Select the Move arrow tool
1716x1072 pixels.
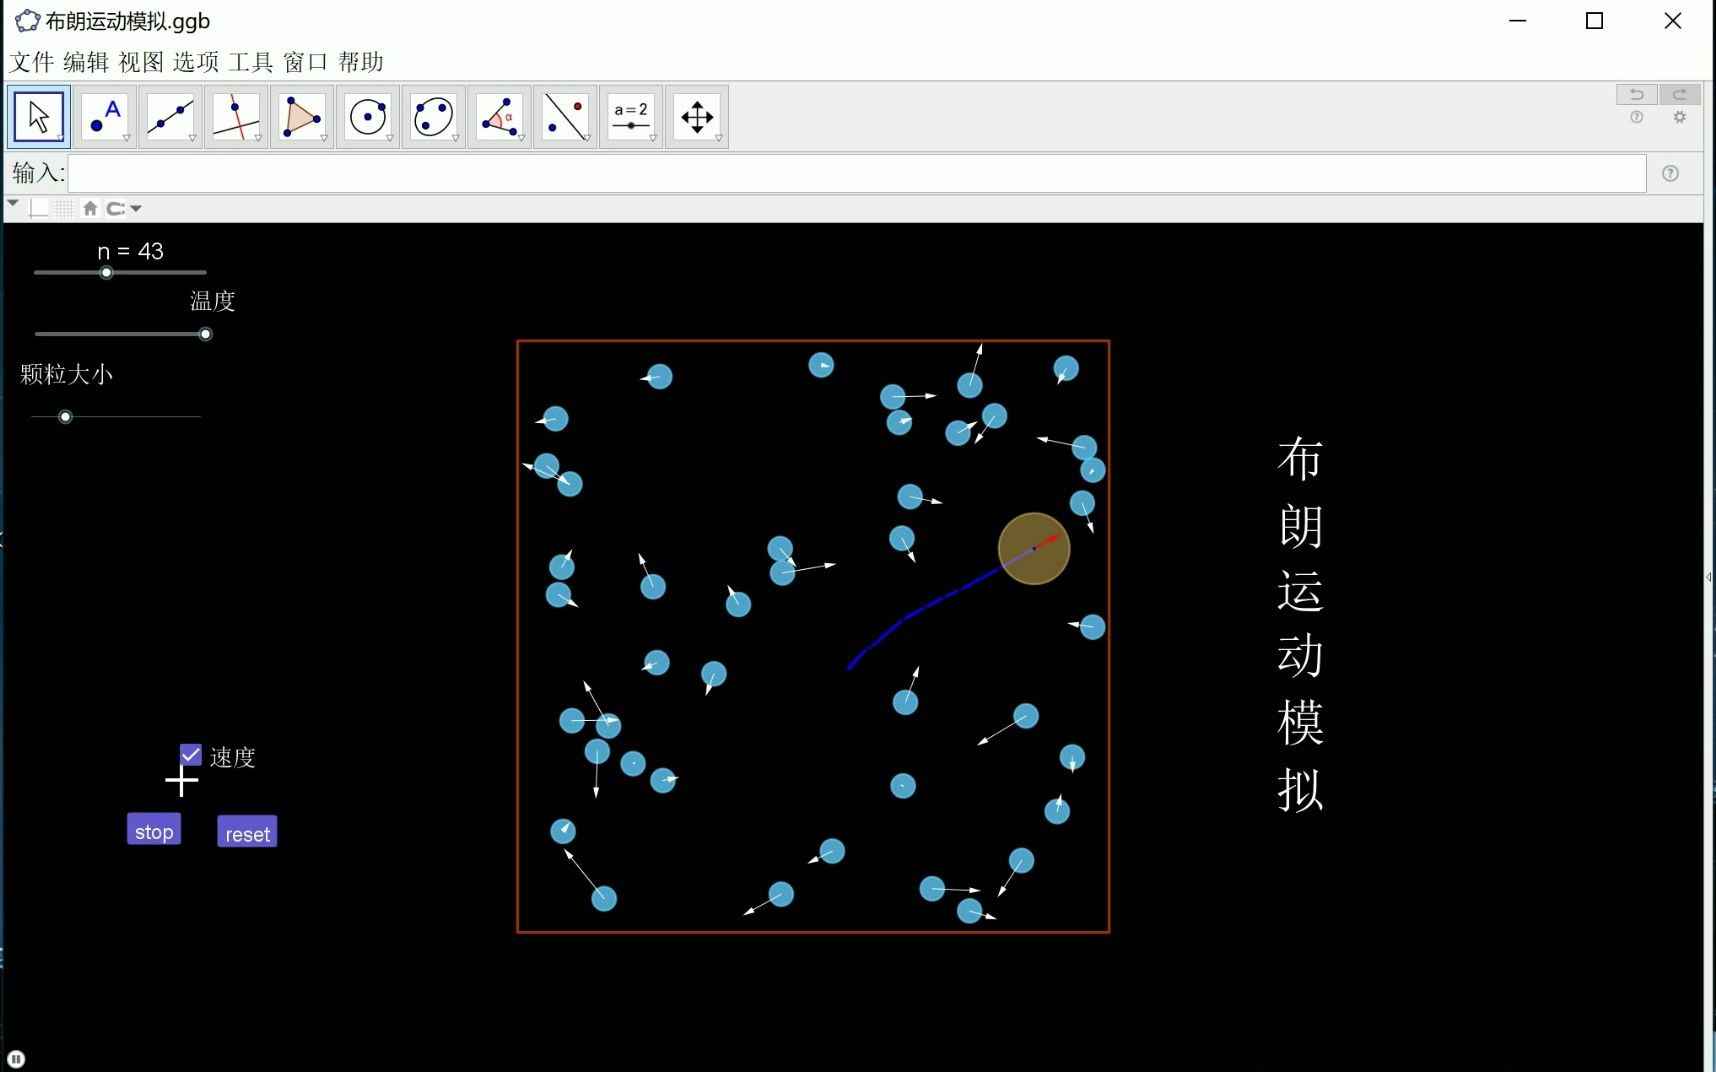pos(38,116)
